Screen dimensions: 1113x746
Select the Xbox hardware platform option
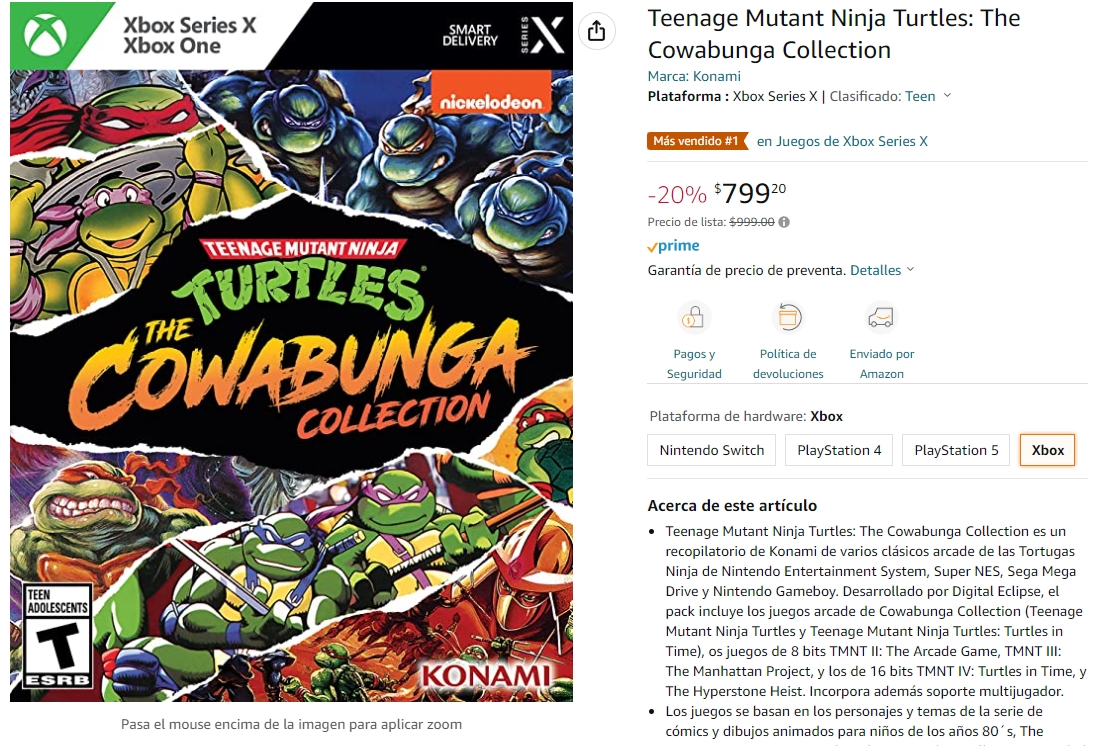point(1047,450)
